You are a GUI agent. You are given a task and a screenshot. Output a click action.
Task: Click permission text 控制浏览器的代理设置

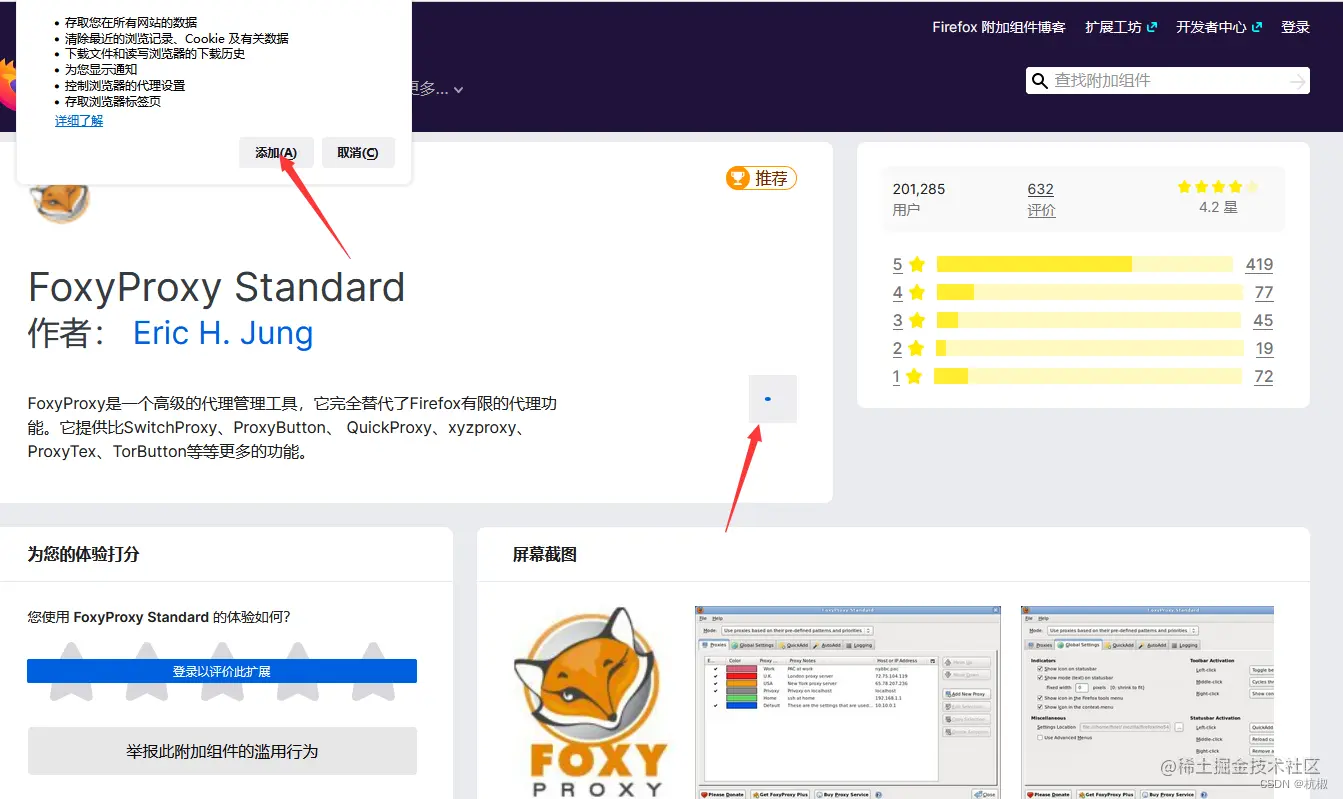(125, 86)
